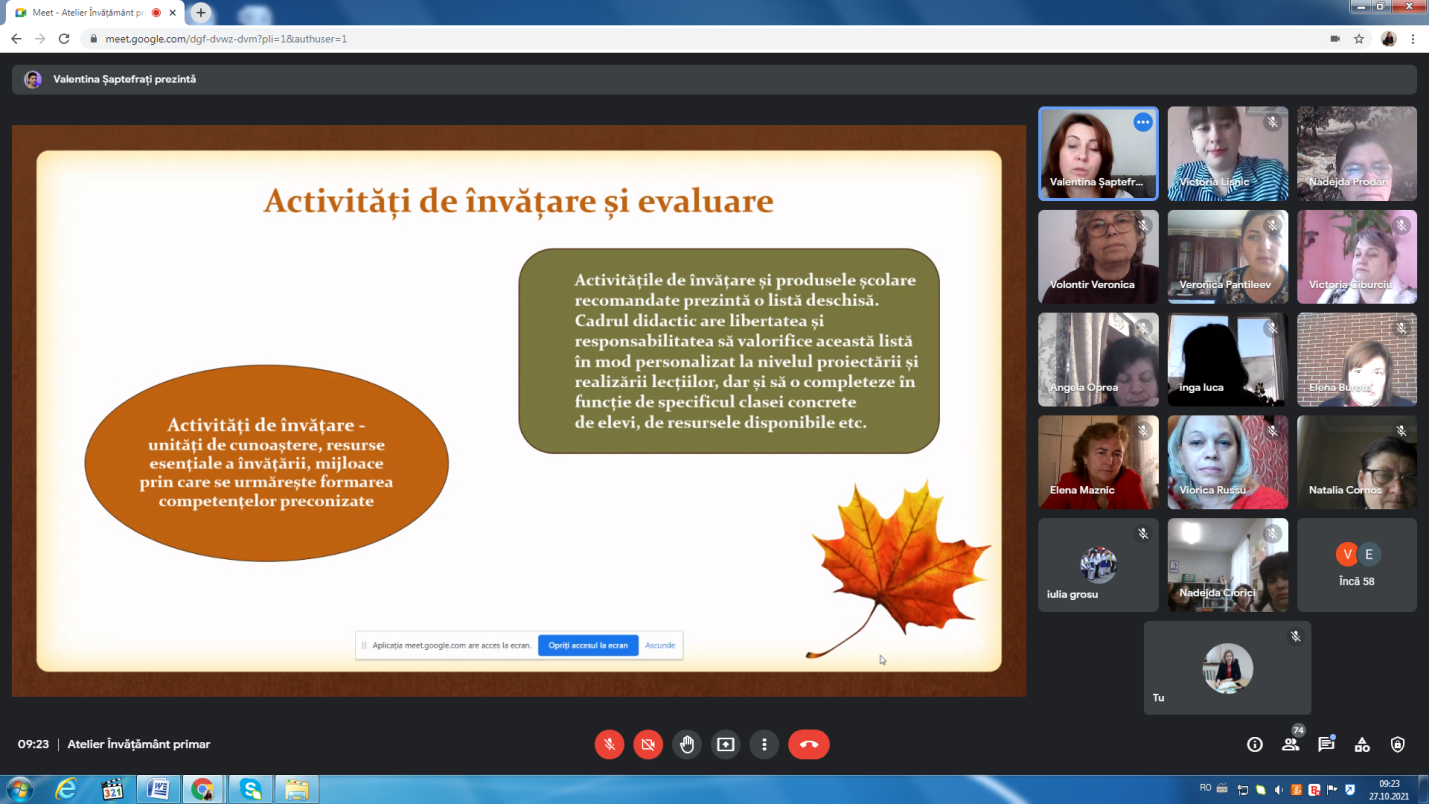Open chat with everyone icon
Viewport: 1429px width, 804px height.
coord(1326,744)
